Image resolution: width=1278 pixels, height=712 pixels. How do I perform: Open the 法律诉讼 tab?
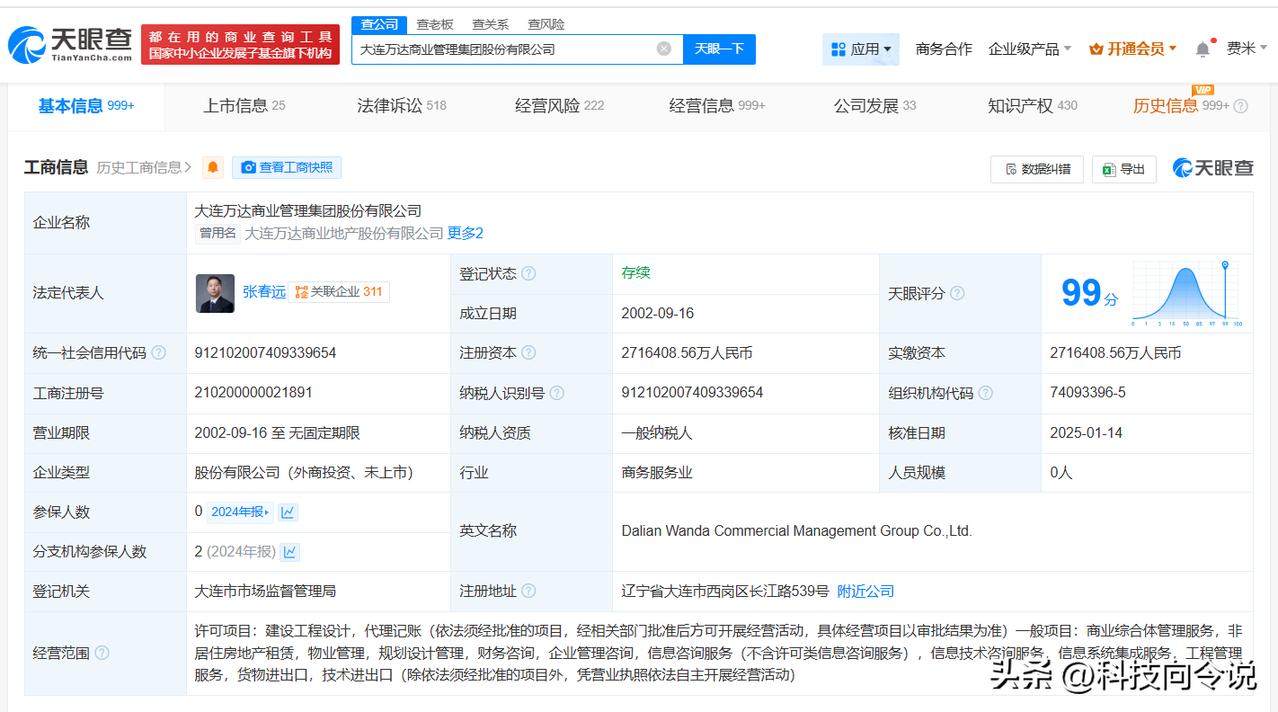pyautogui.click(x=402, y=106)
